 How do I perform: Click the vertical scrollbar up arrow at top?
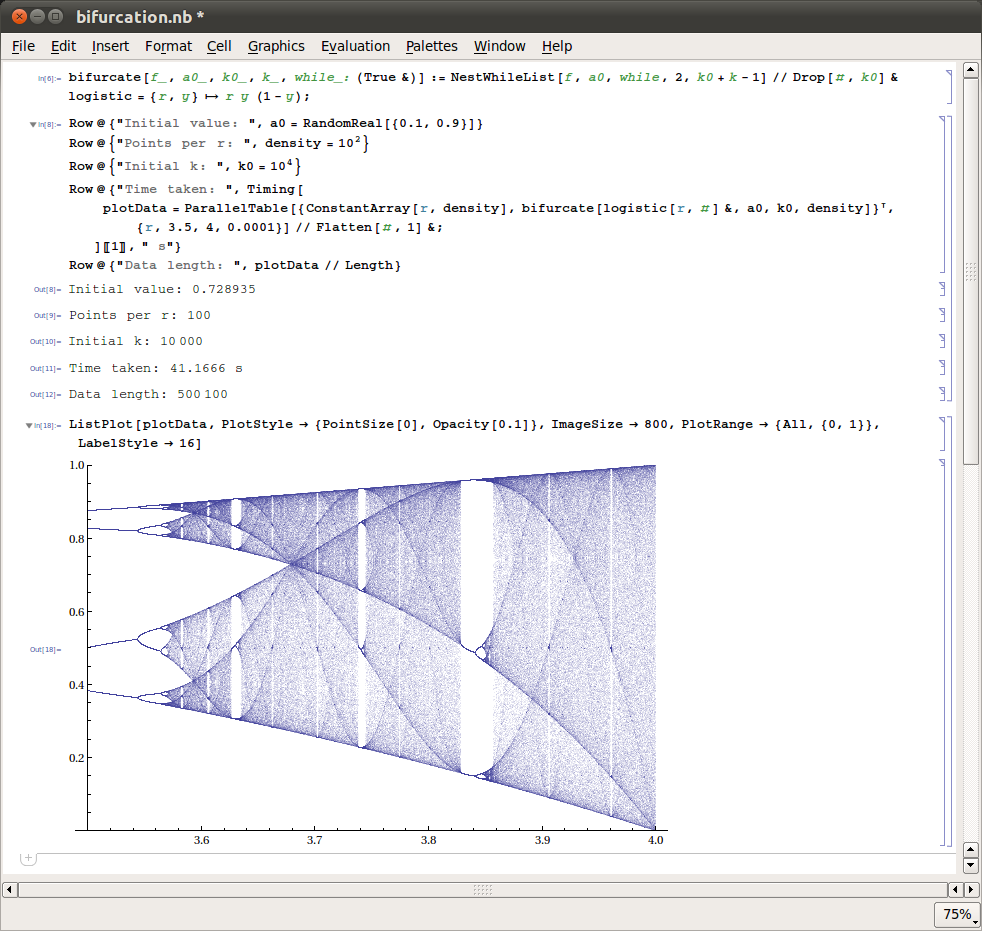point(969,70)
